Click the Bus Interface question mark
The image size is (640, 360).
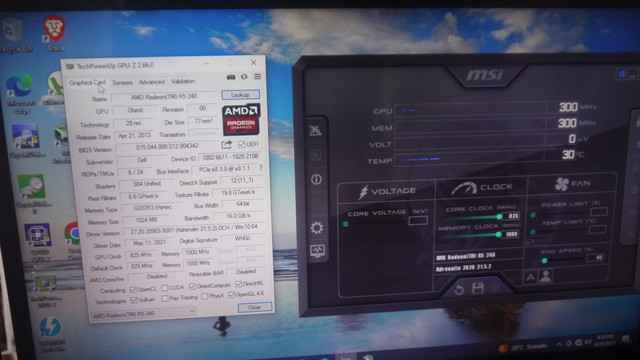(x=261, y=168)
